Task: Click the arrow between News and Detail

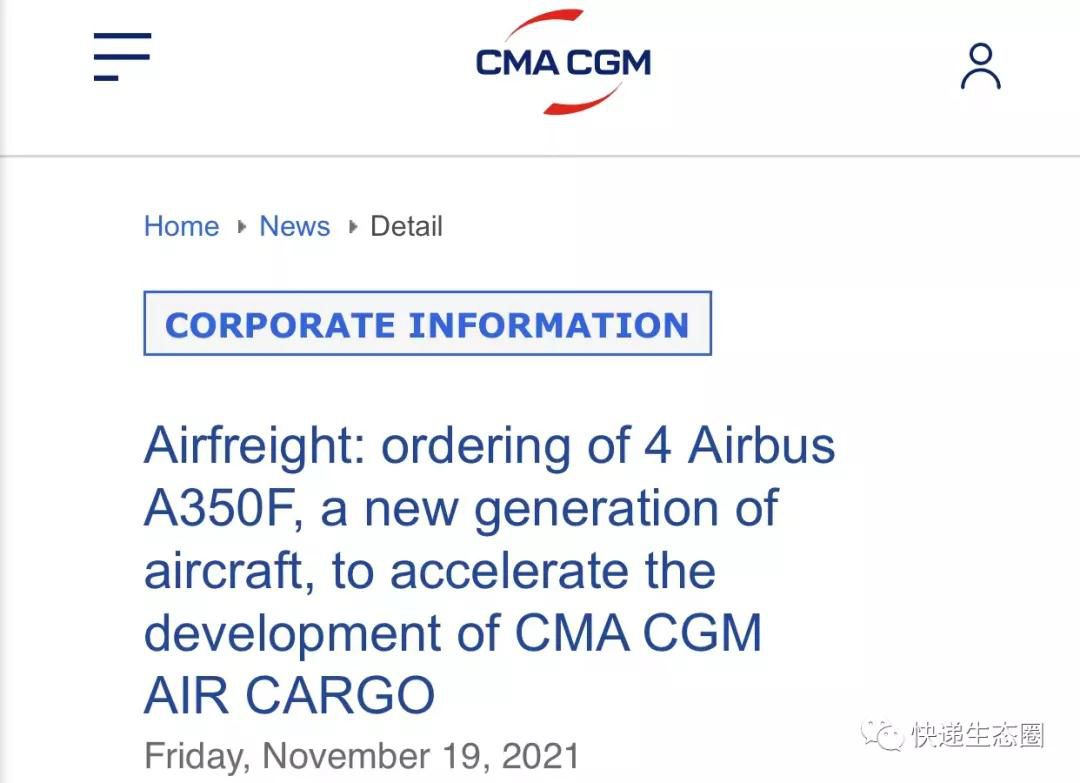Action: pyautogui.click(x=353, y=227)
